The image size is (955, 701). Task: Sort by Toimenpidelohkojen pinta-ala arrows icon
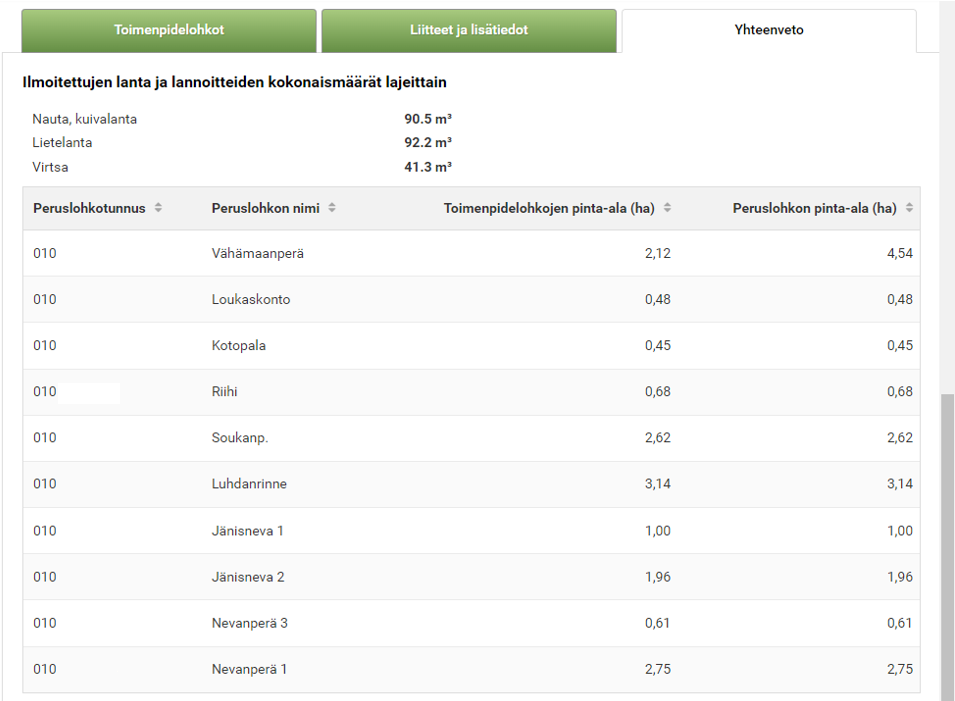click(x=667, y=208)
